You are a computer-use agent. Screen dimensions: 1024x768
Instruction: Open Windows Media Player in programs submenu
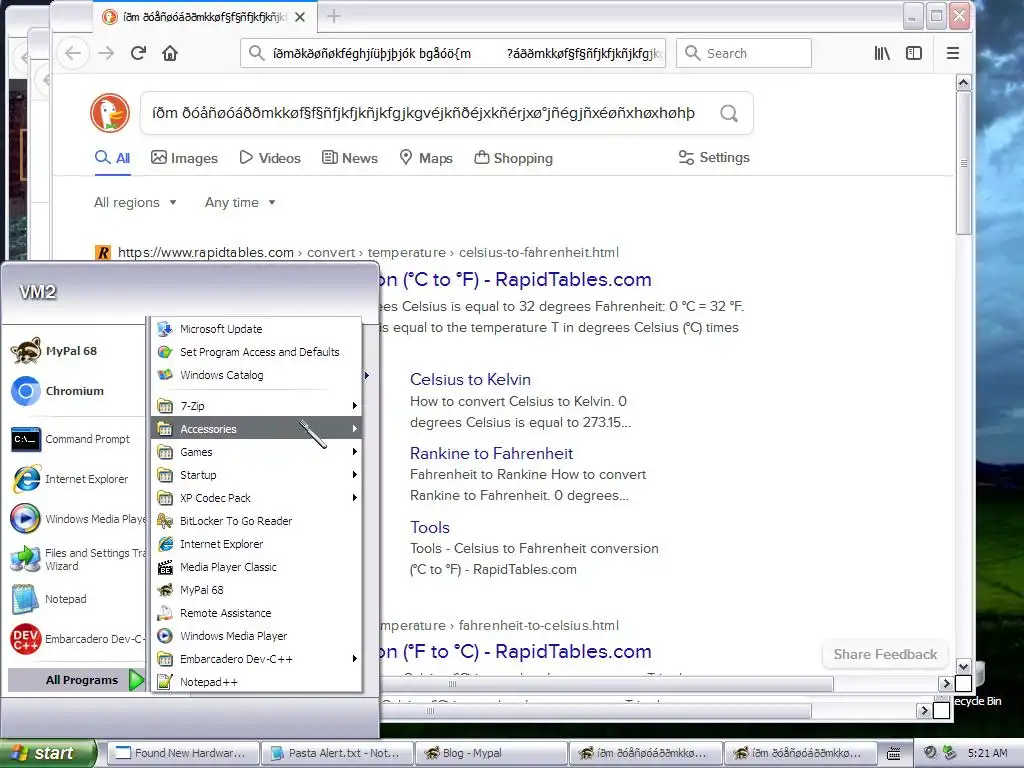[257, 635]
